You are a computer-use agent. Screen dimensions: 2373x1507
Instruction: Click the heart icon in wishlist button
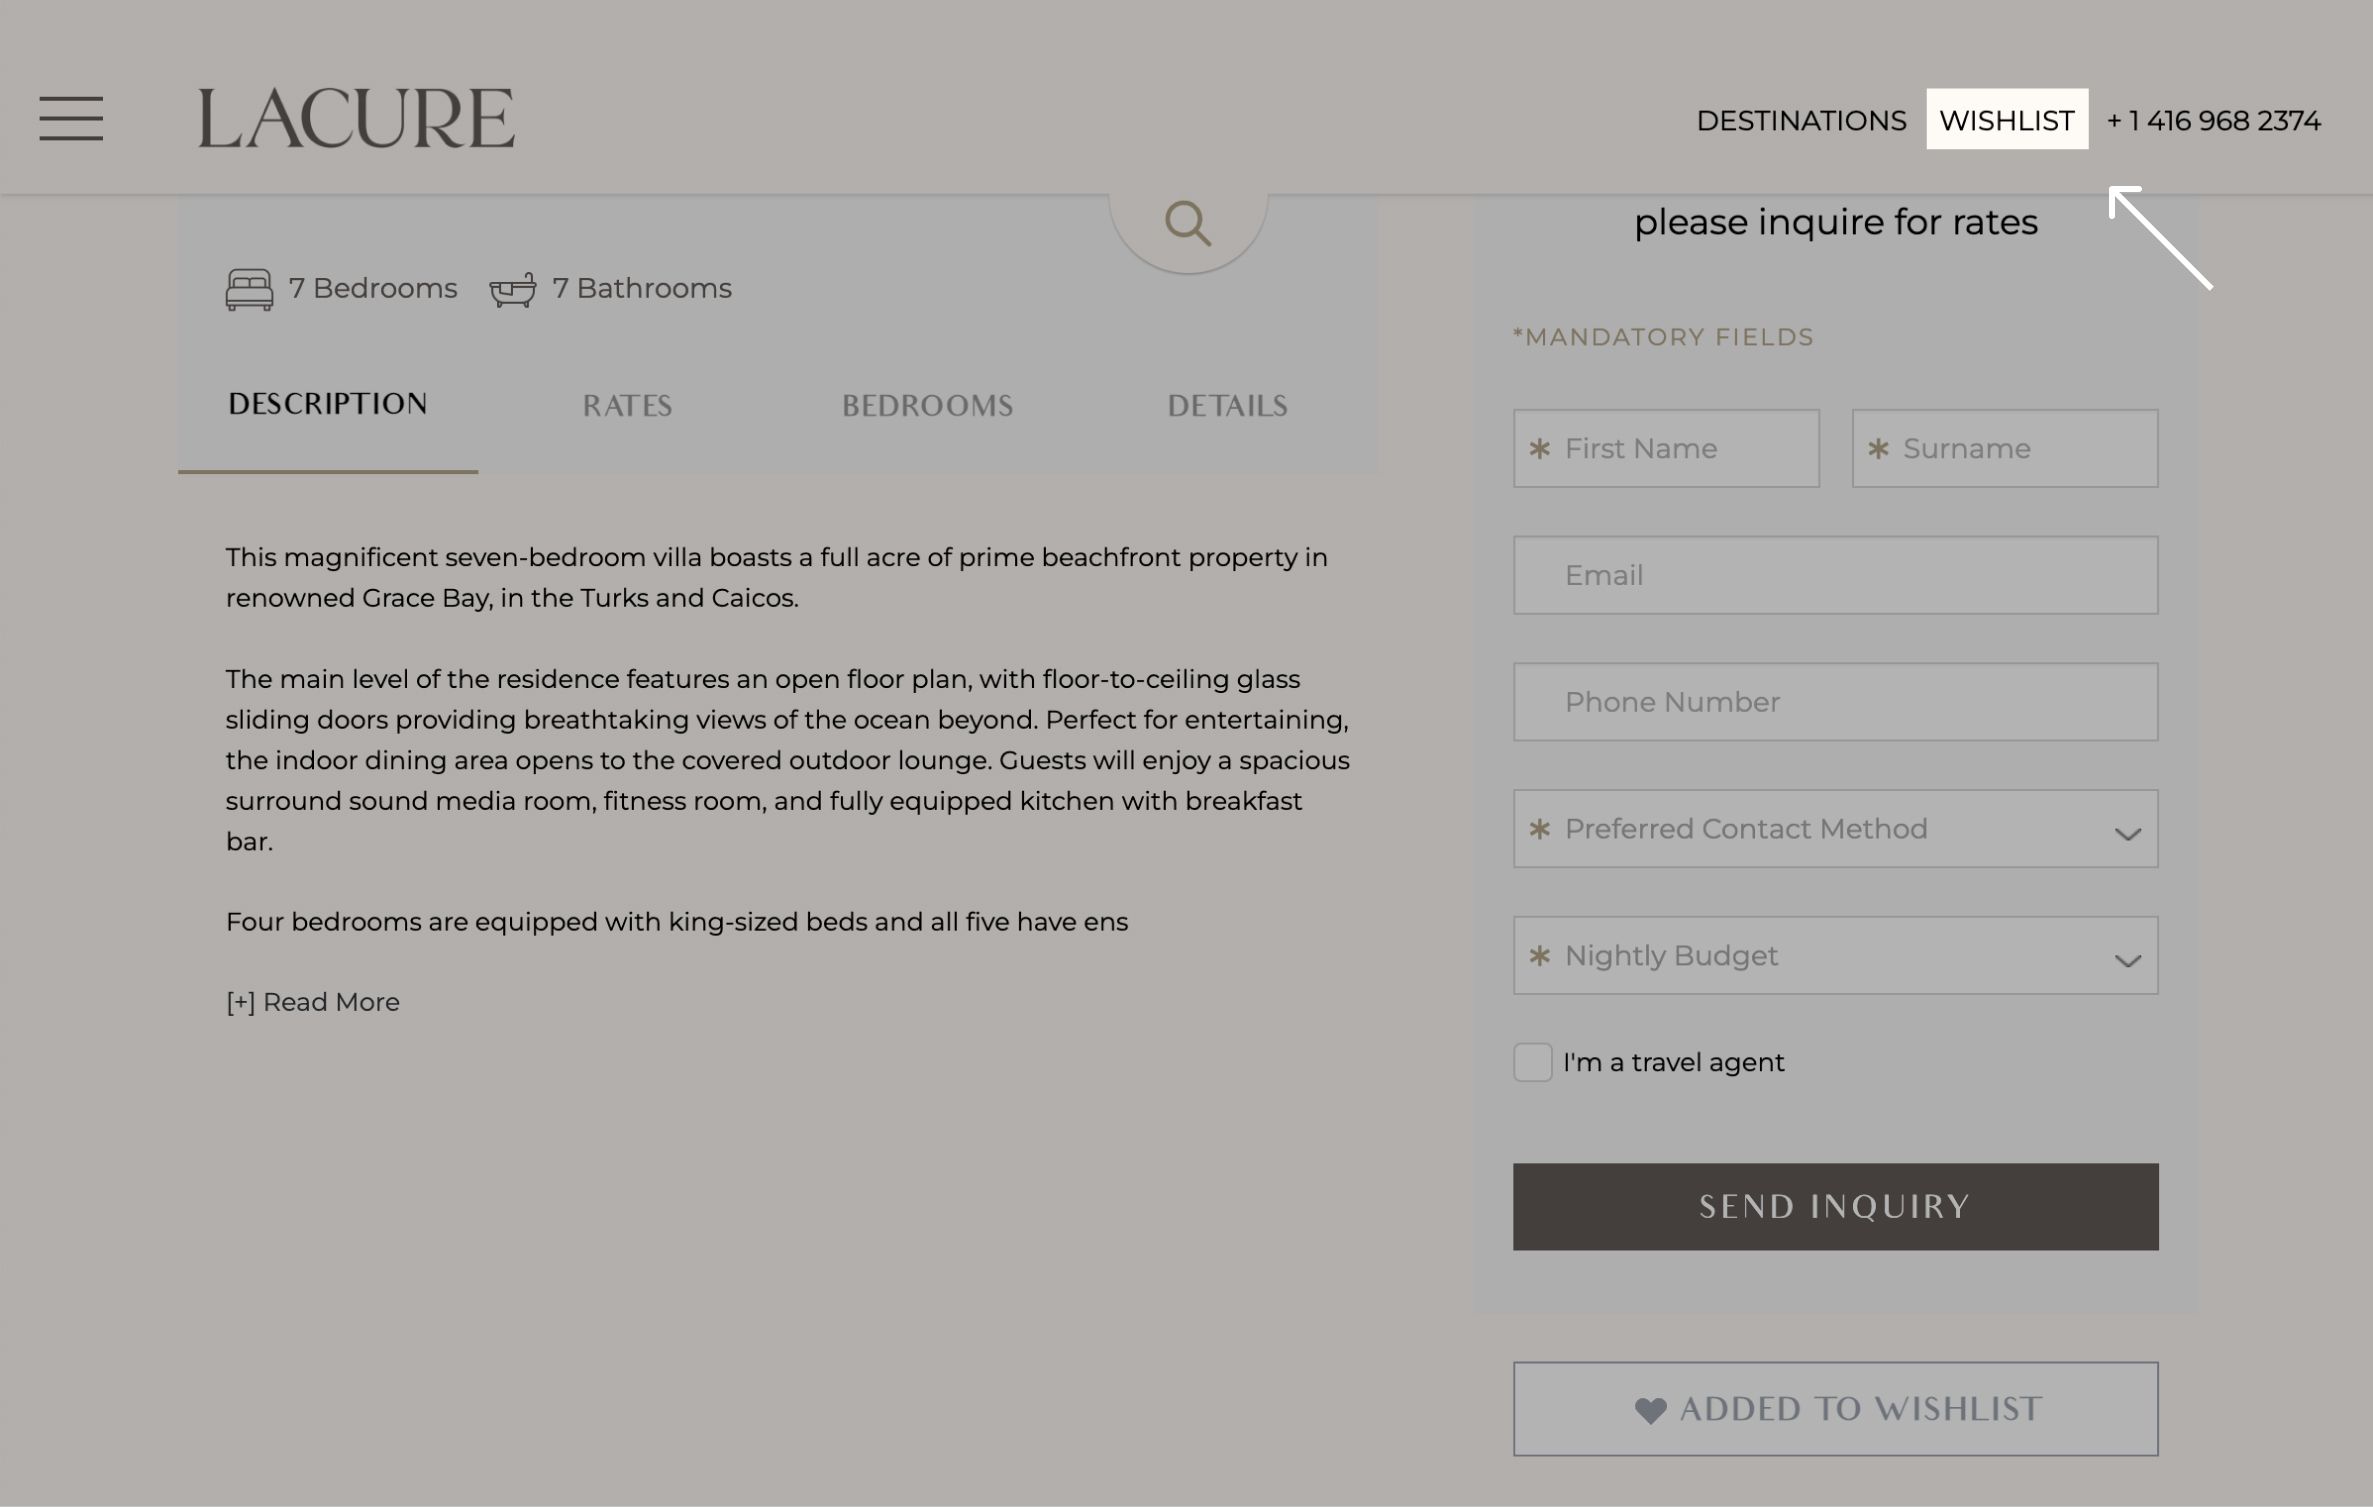[1650, 1410]
